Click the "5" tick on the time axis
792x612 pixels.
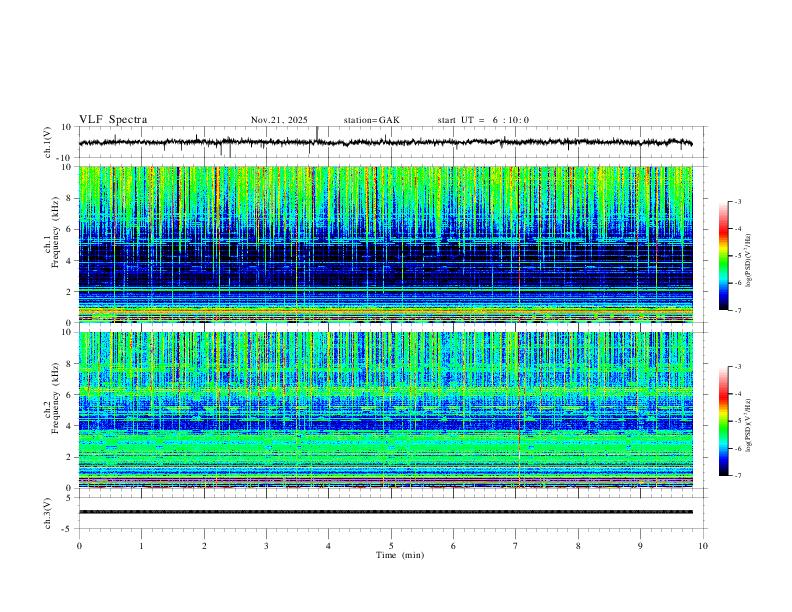391,546
